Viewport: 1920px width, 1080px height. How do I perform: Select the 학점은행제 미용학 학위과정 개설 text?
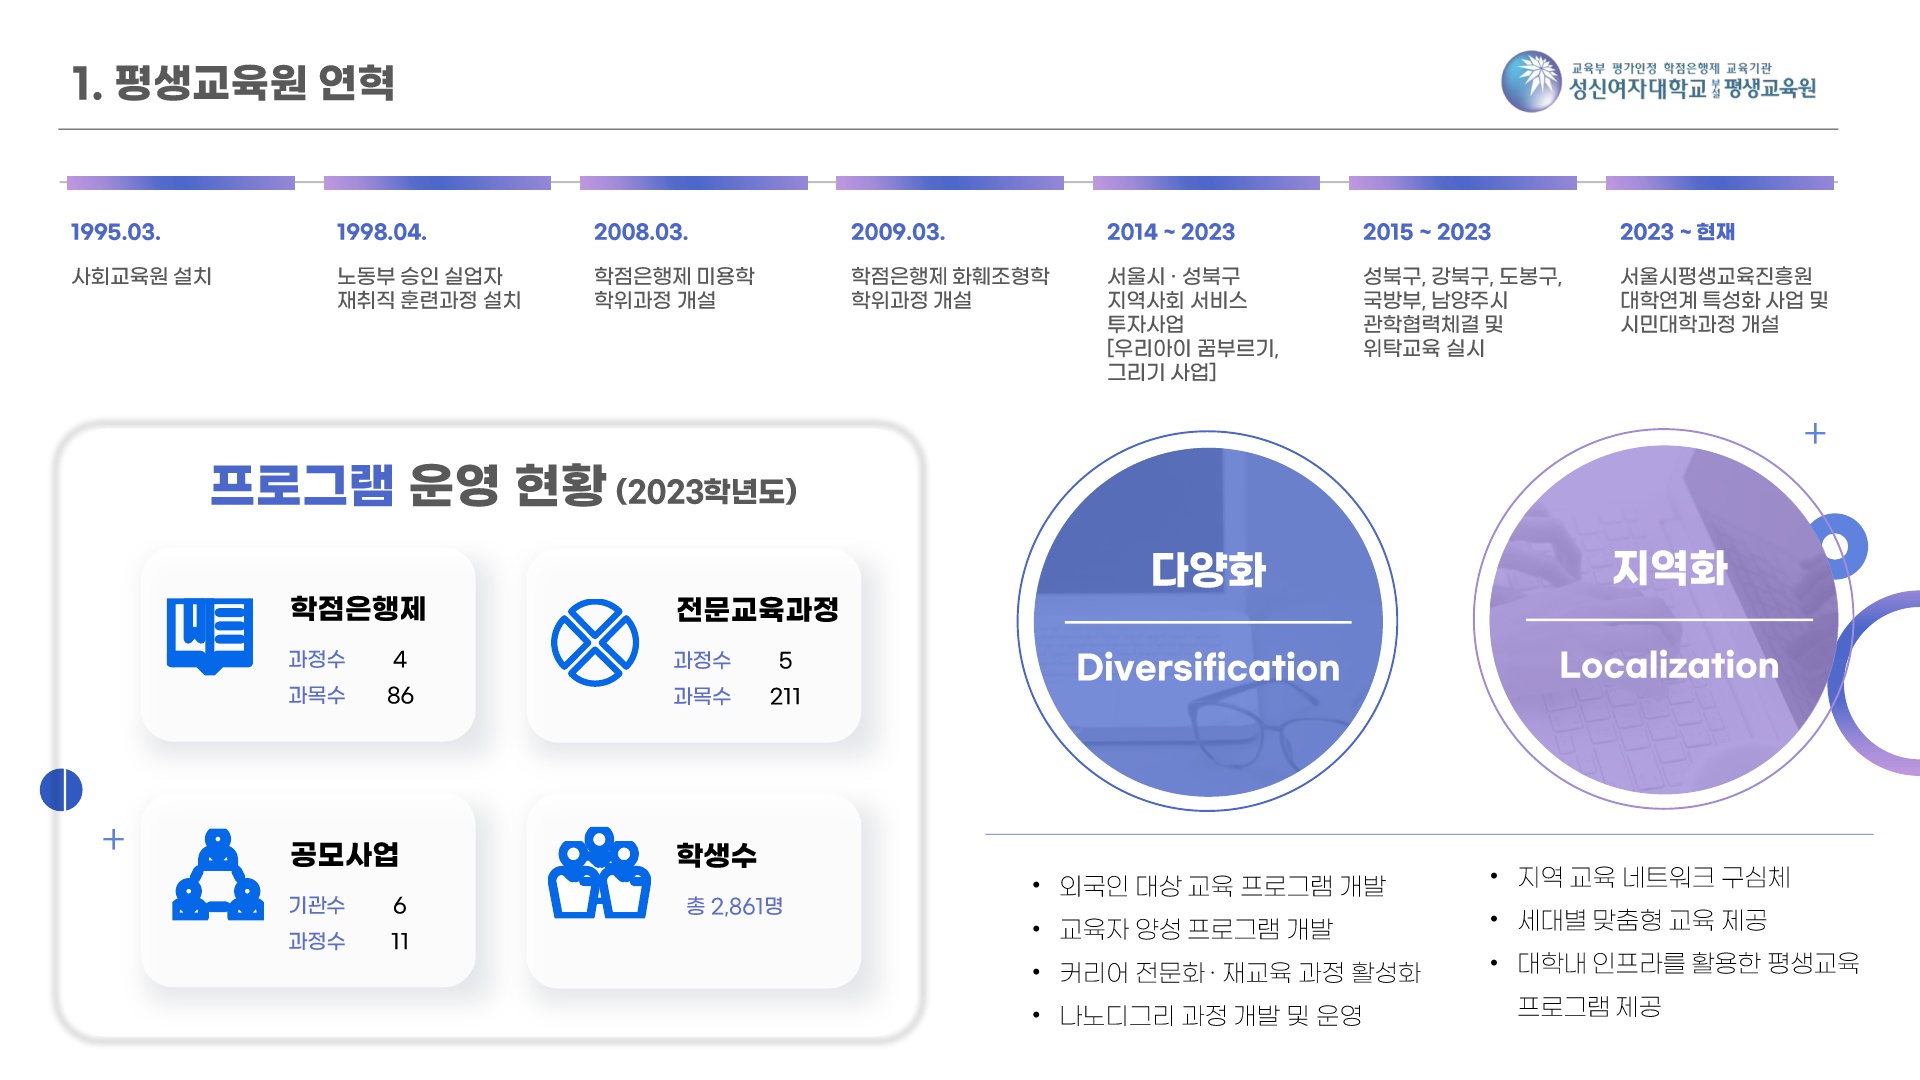[x=674, y=288]
